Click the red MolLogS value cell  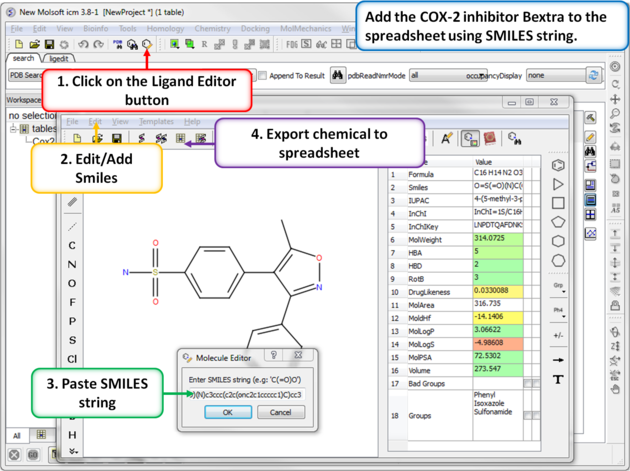498,342
